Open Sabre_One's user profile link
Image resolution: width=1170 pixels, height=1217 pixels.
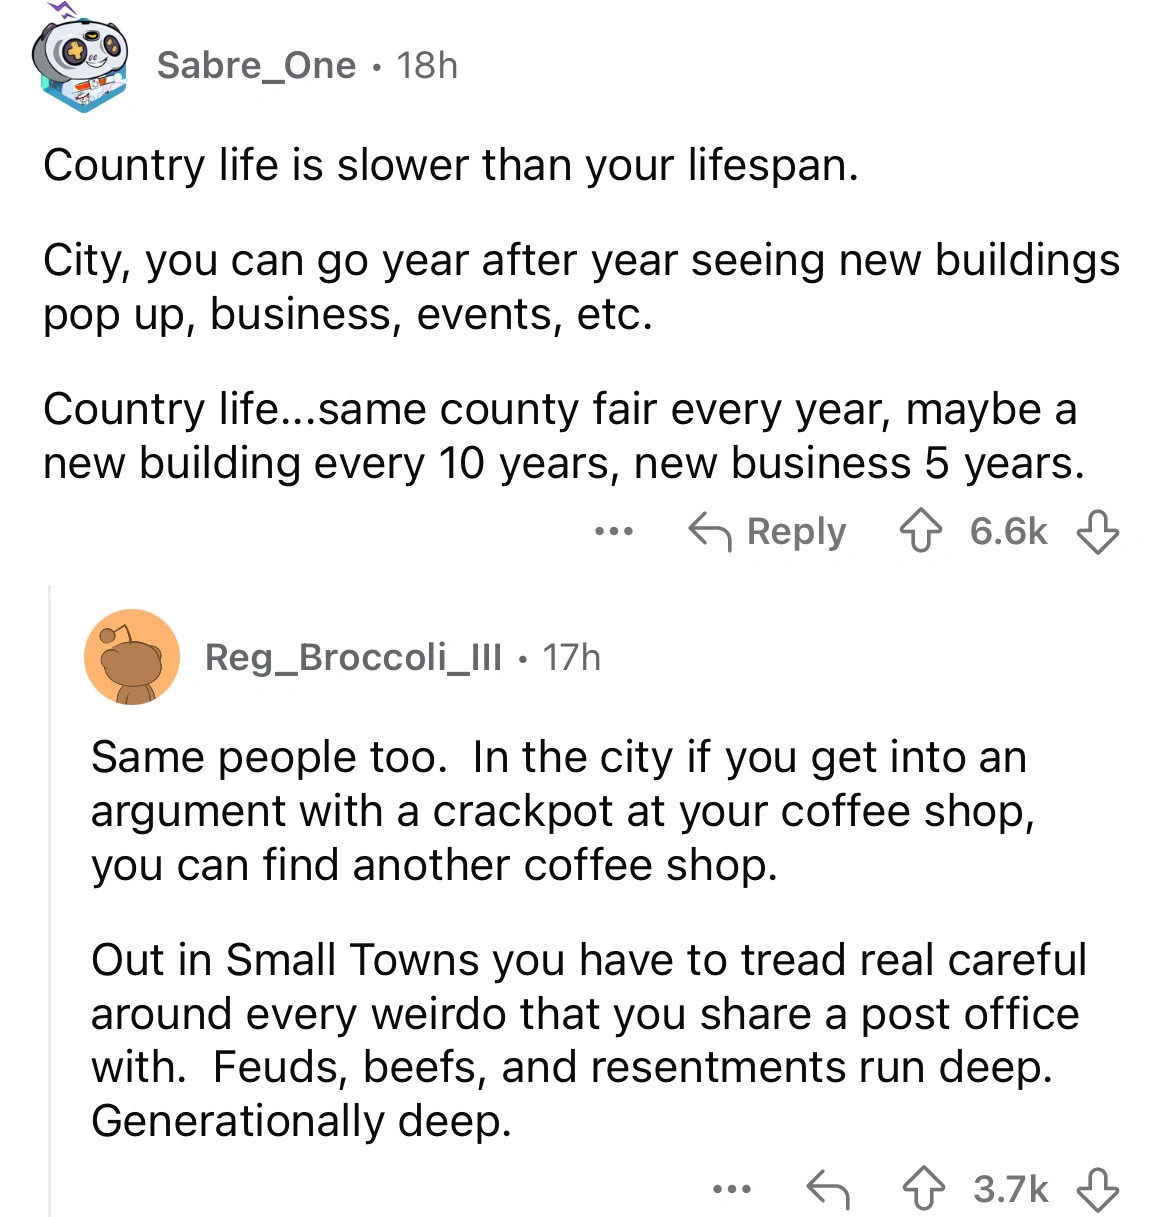coord(256,65)
